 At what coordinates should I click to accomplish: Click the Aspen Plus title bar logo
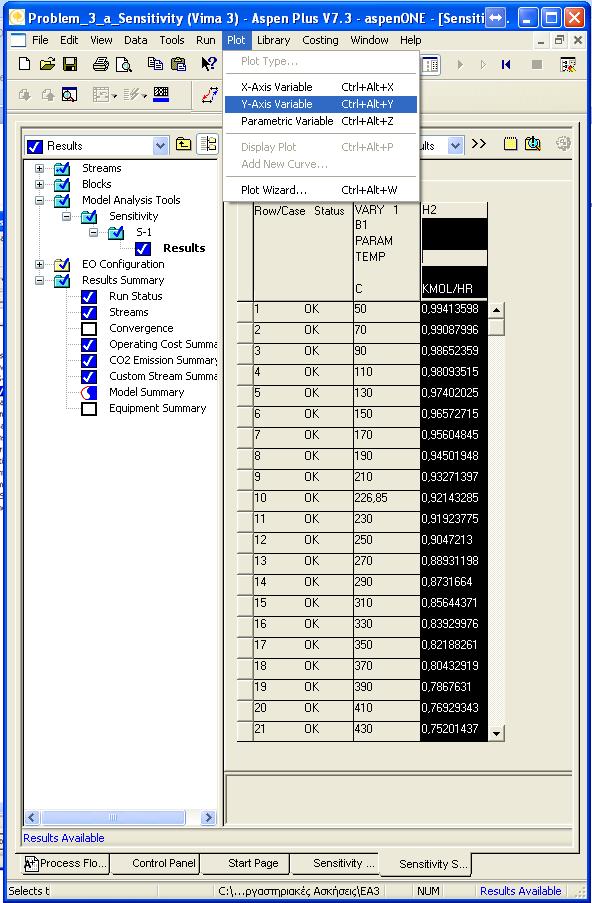[17, 17]
